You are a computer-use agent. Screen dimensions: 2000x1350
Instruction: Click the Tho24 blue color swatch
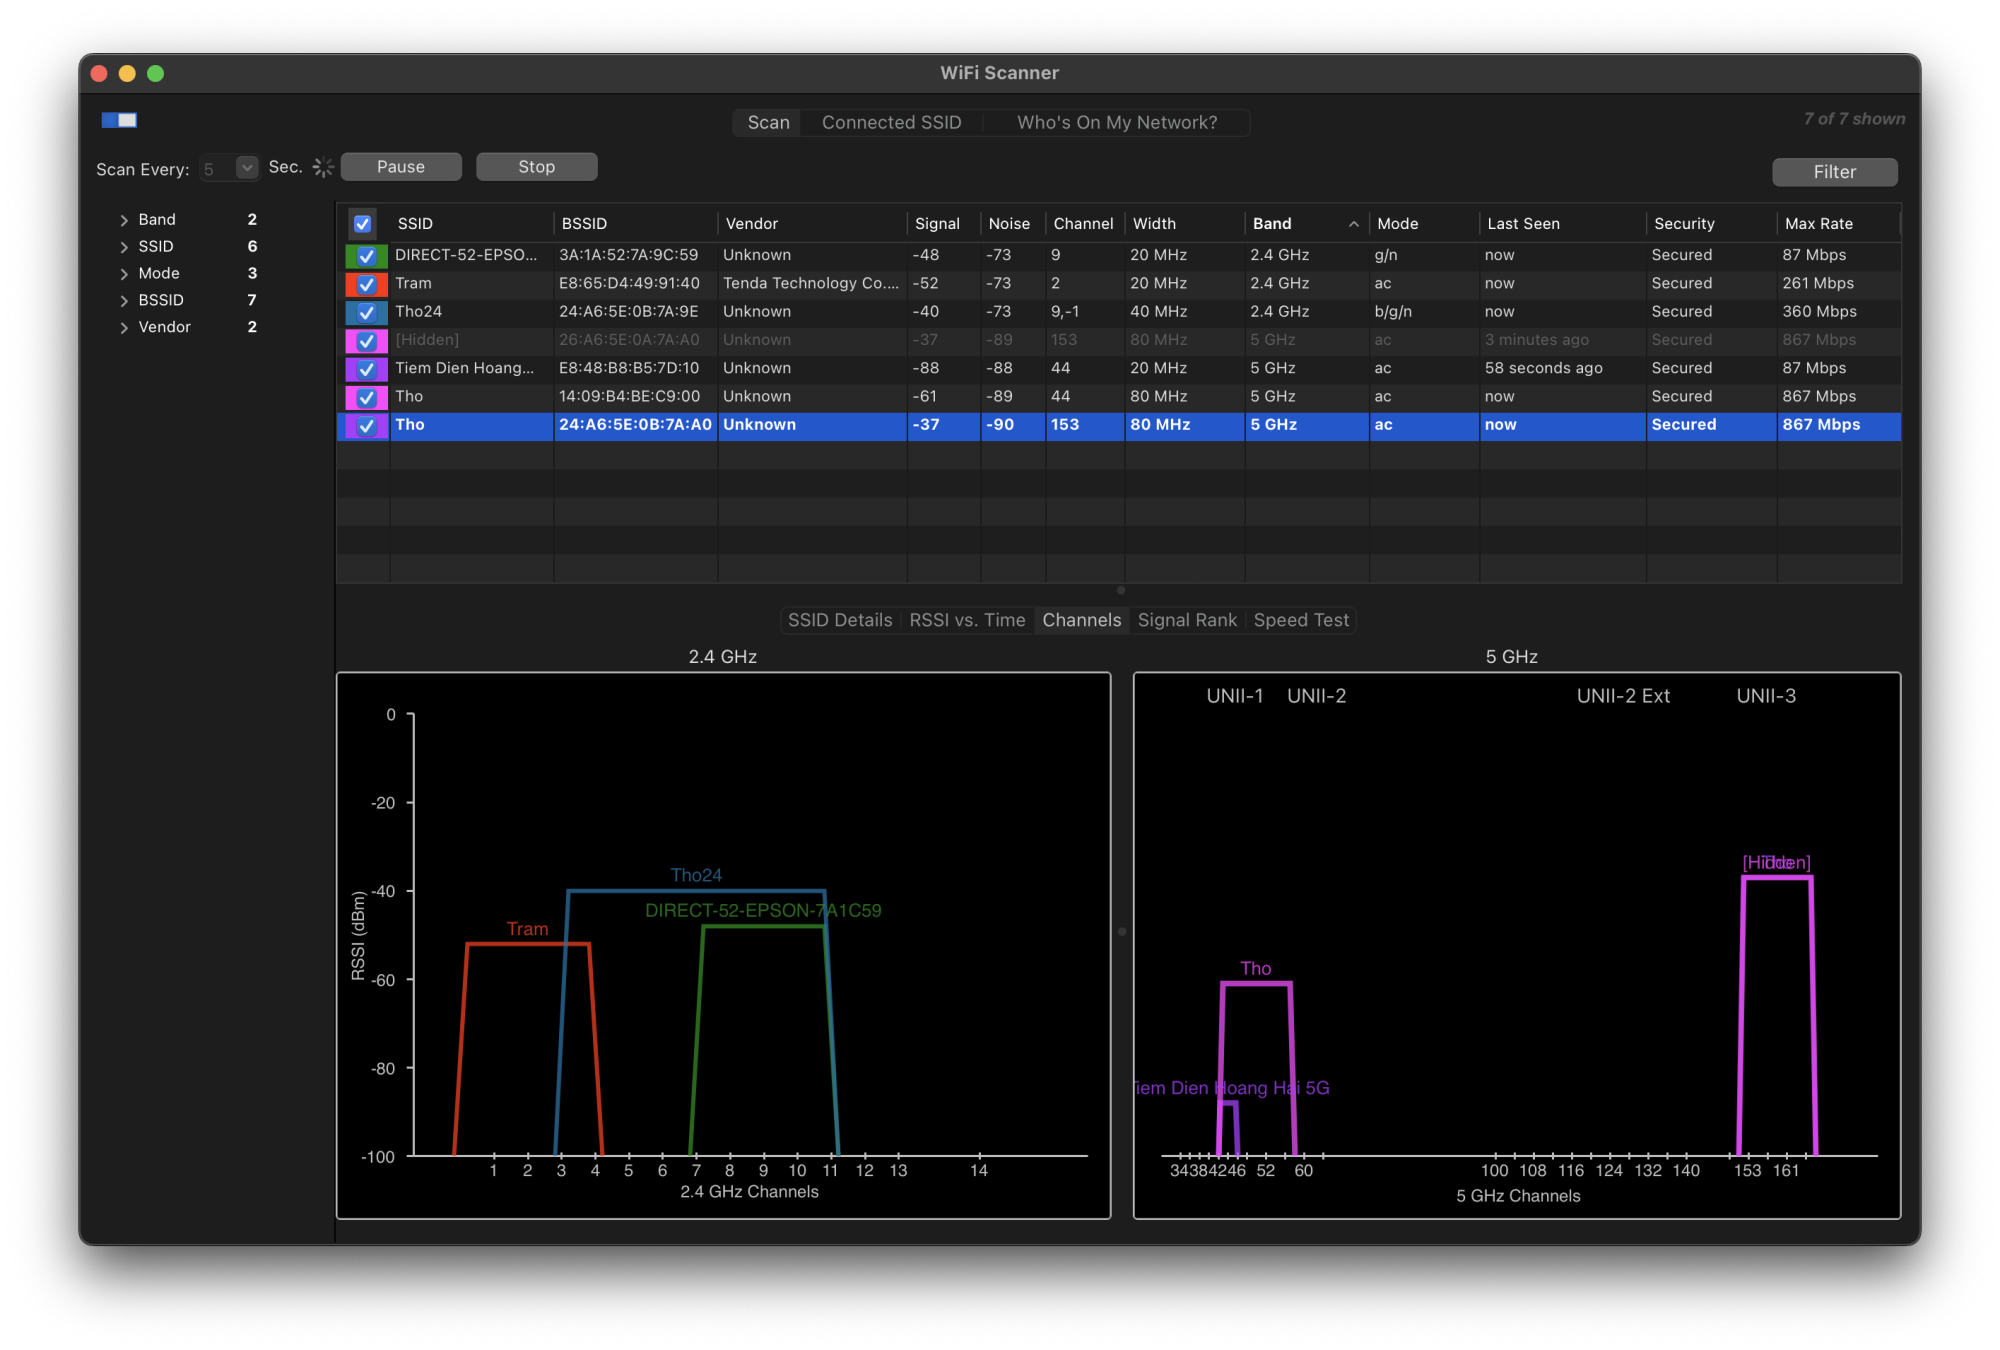click(x=351, y=312)
